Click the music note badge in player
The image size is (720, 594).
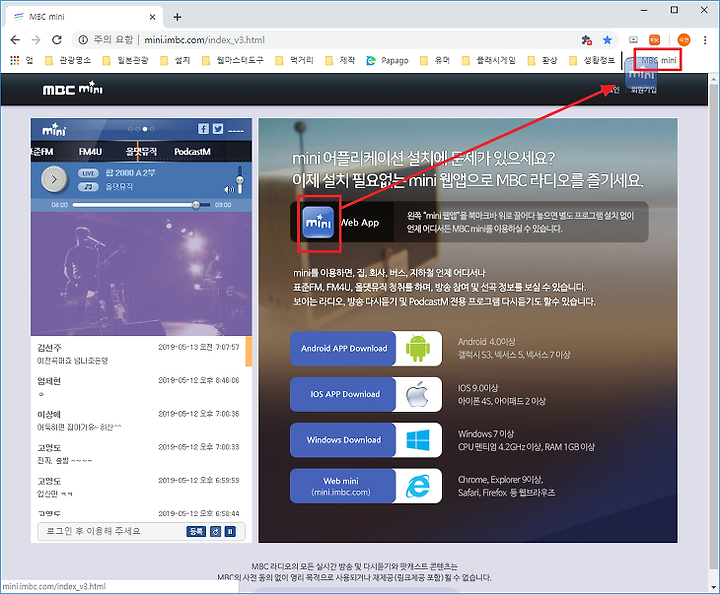(x=88, y=186)
